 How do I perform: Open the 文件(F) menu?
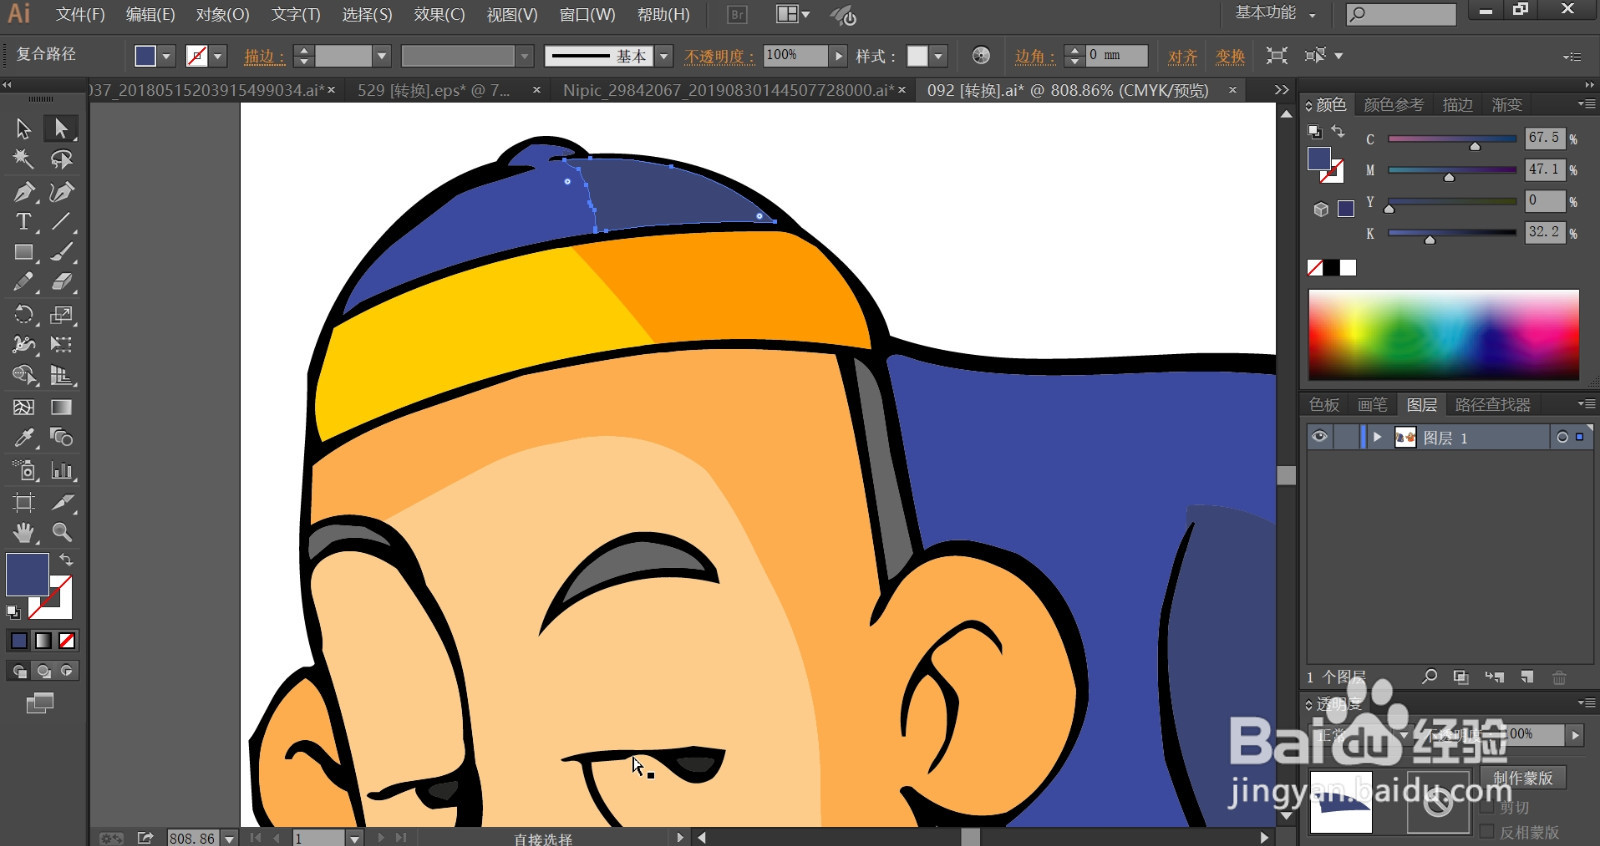click(80, 14)
